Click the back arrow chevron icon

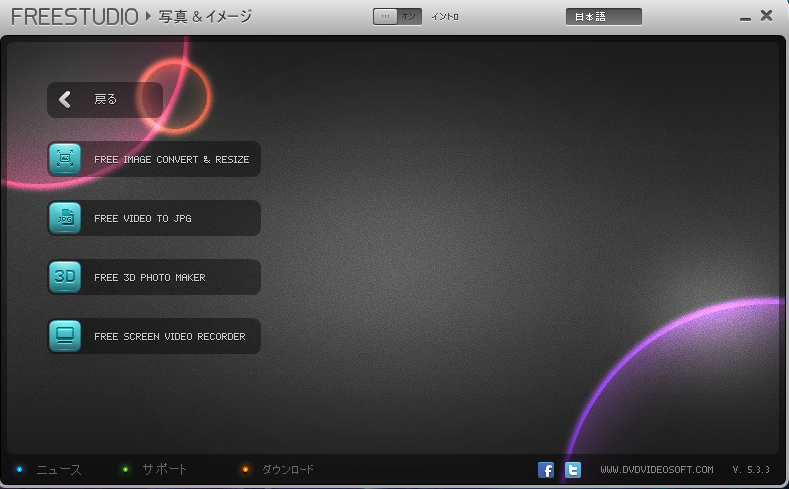click(65, 100)
